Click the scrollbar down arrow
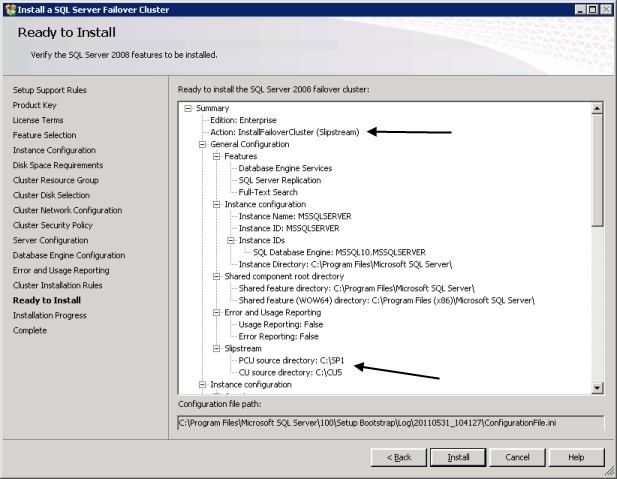The height and width of the screenshot is (479, 617). (597, 388)
